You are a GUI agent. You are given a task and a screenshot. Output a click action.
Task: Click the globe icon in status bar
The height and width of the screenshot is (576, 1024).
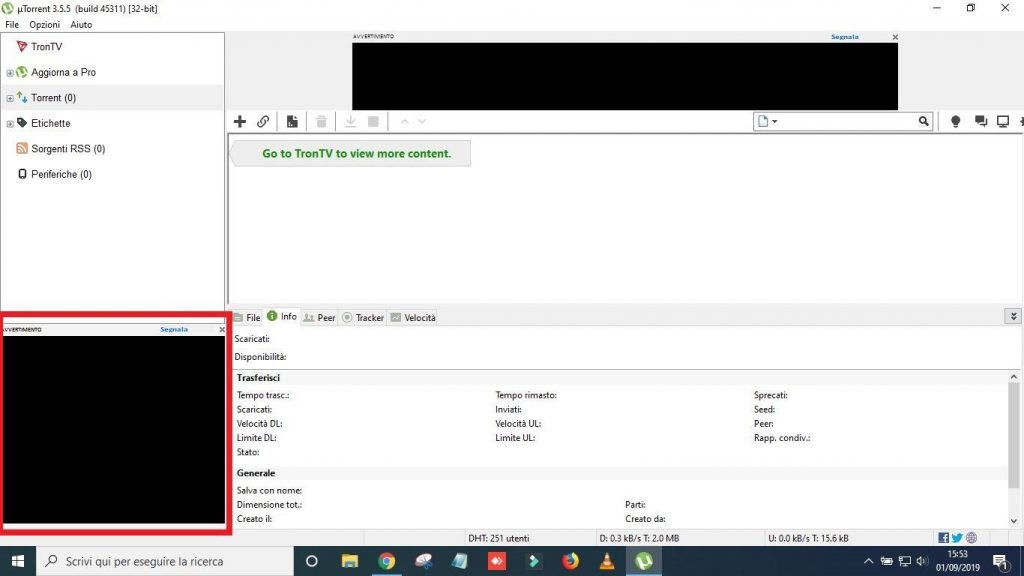pyautogui.click(x=972, y=538)
